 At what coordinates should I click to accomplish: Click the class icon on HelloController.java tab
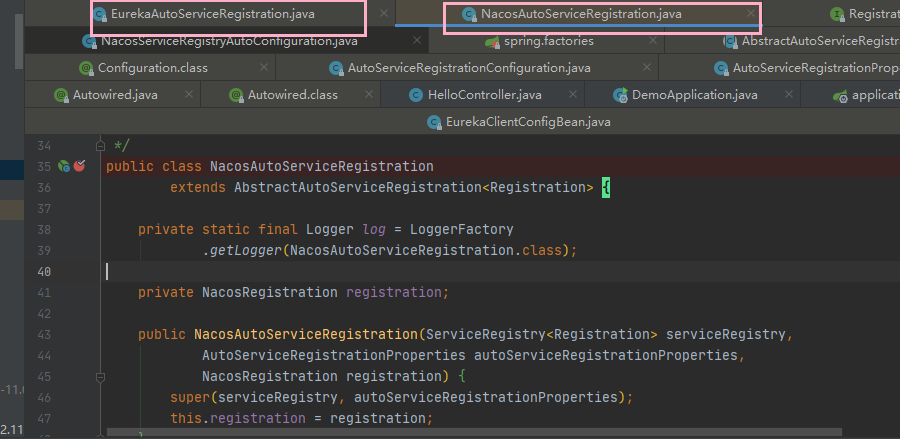(x=416, y=95)
